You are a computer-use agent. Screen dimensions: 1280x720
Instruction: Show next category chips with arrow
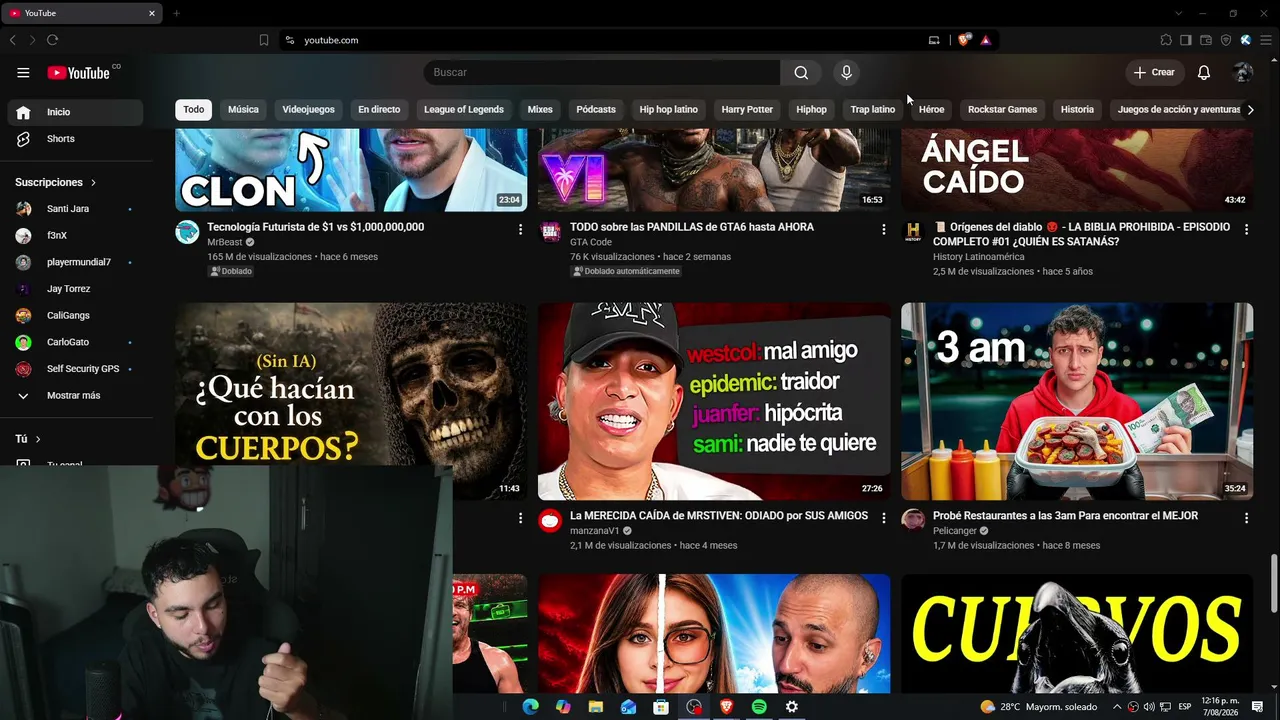tap(1250, 110)
